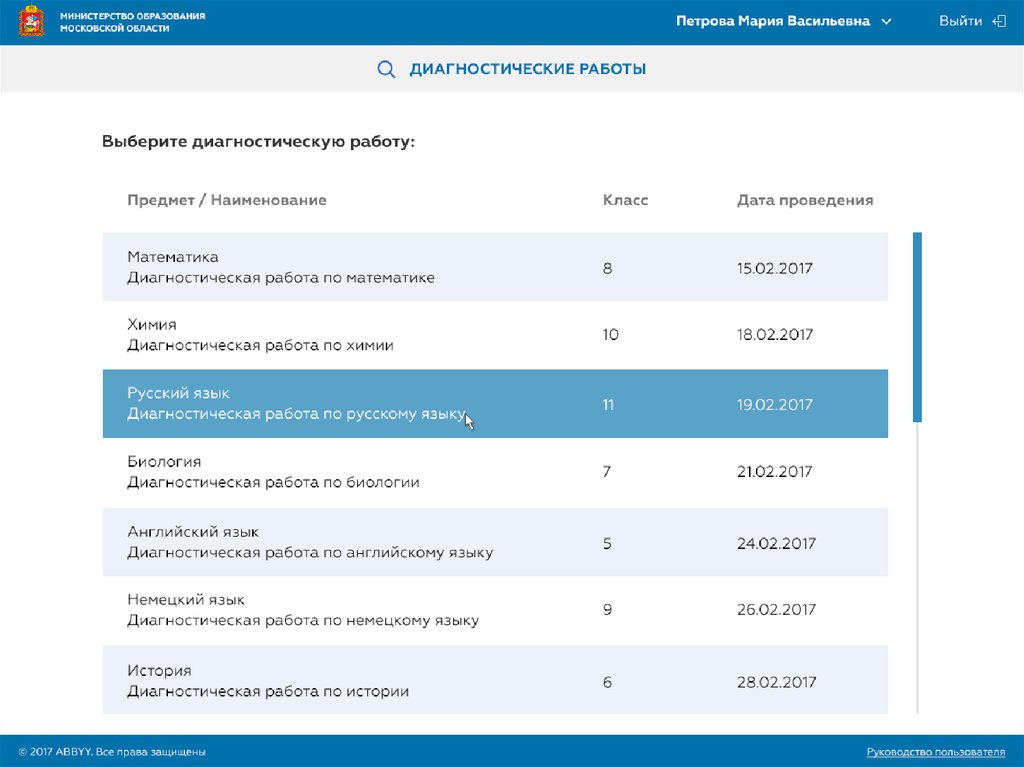The height and width of the screenshot is (767, 1024).
Task: Open Петрова Мария Васильевна user menu
Action: [772, 21]
